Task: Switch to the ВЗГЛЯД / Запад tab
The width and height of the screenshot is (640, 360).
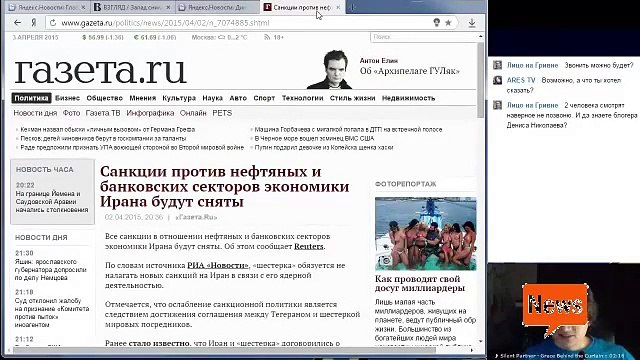Action: point(131,7)
